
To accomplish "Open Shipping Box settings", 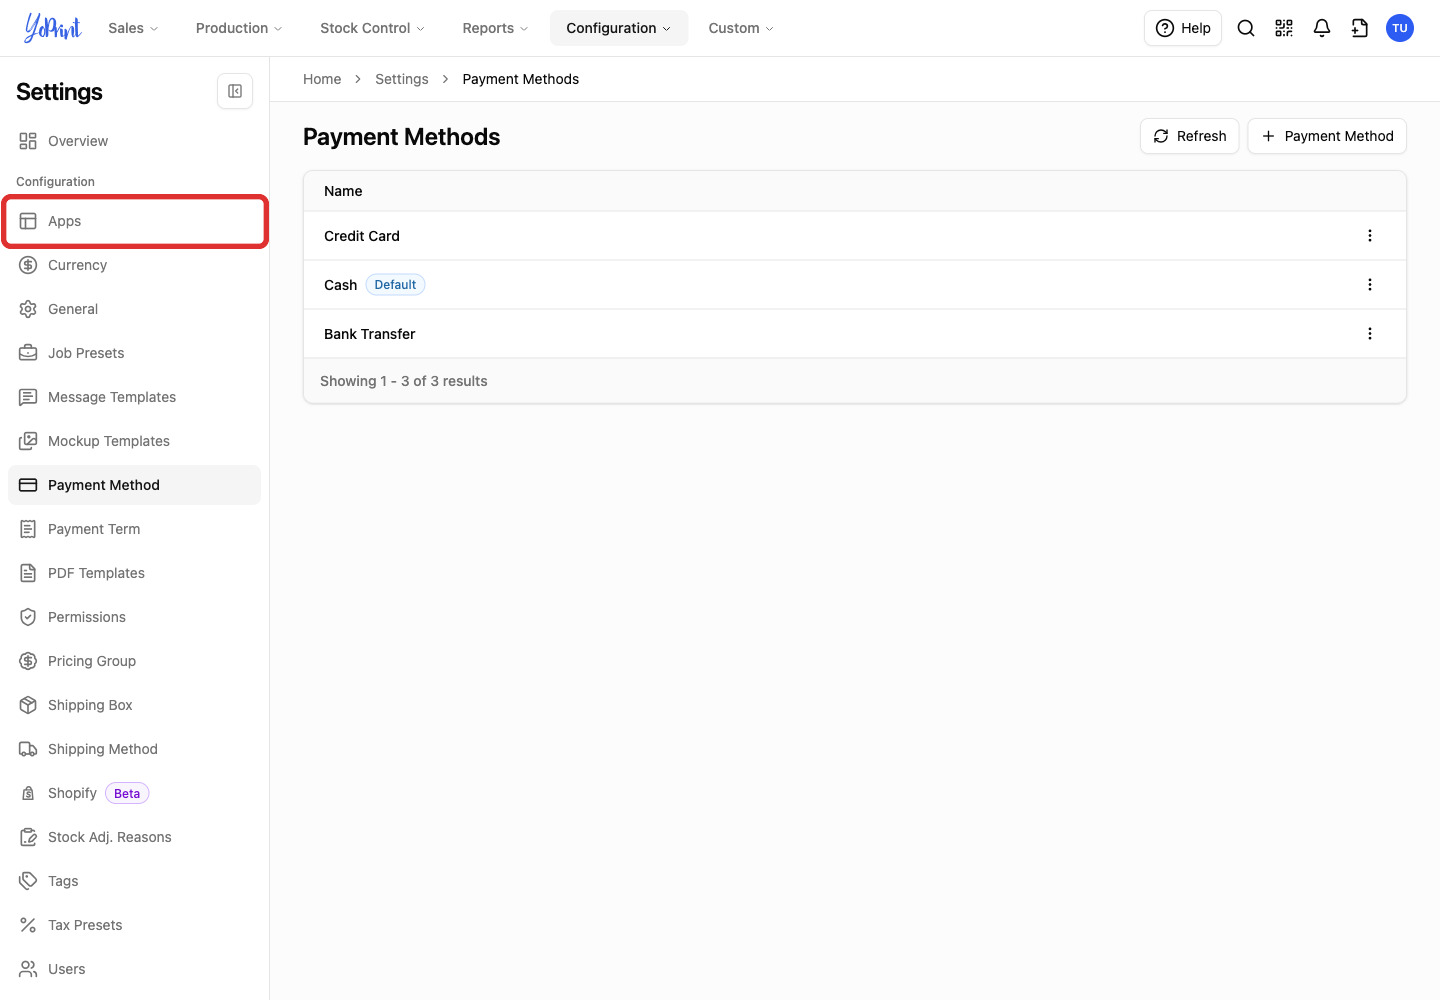I will [134, 705].
